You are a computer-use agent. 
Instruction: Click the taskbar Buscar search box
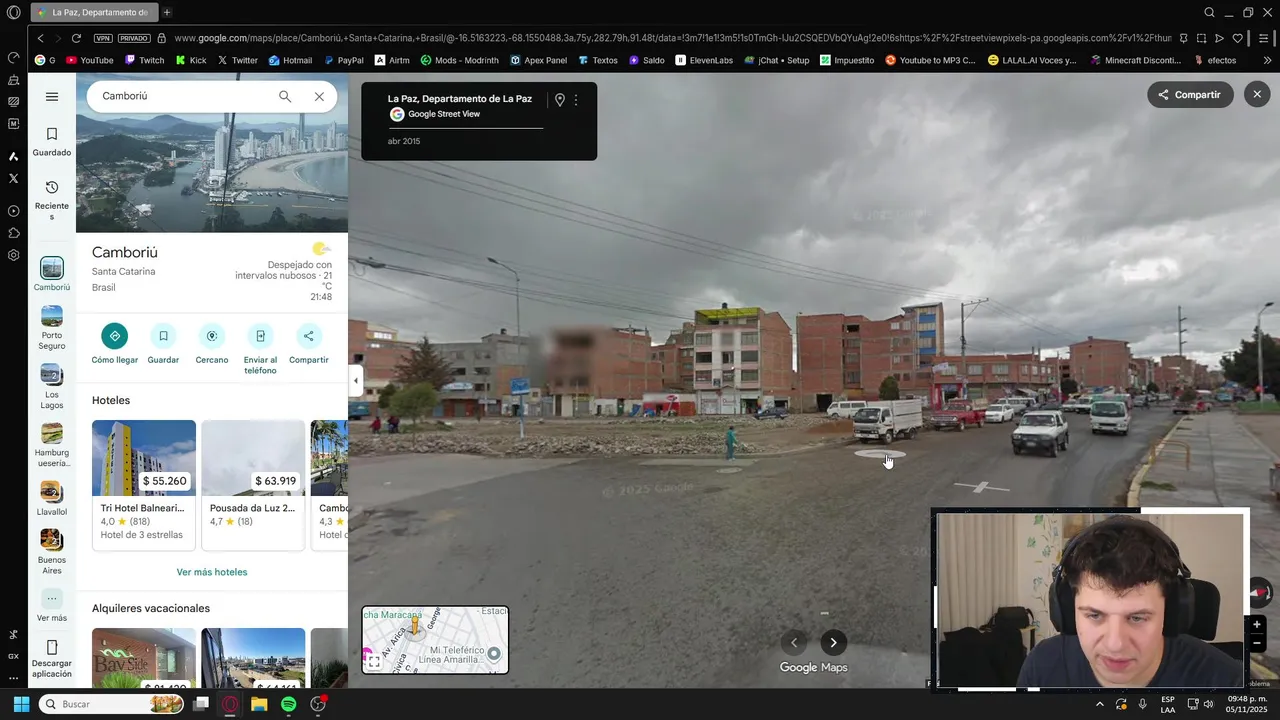click(x=113, y=704)
